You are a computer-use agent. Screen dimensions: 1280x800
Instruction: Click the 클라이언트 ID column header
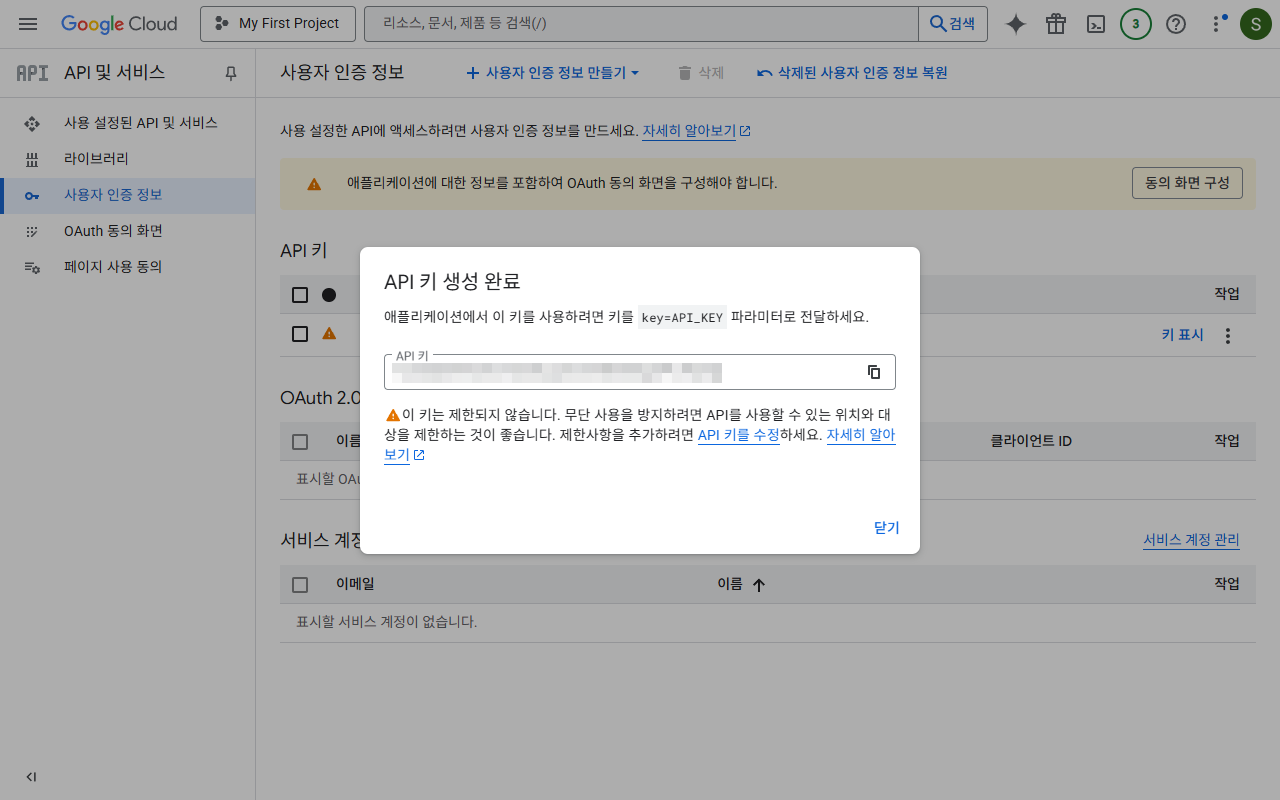click(1031, 441)
